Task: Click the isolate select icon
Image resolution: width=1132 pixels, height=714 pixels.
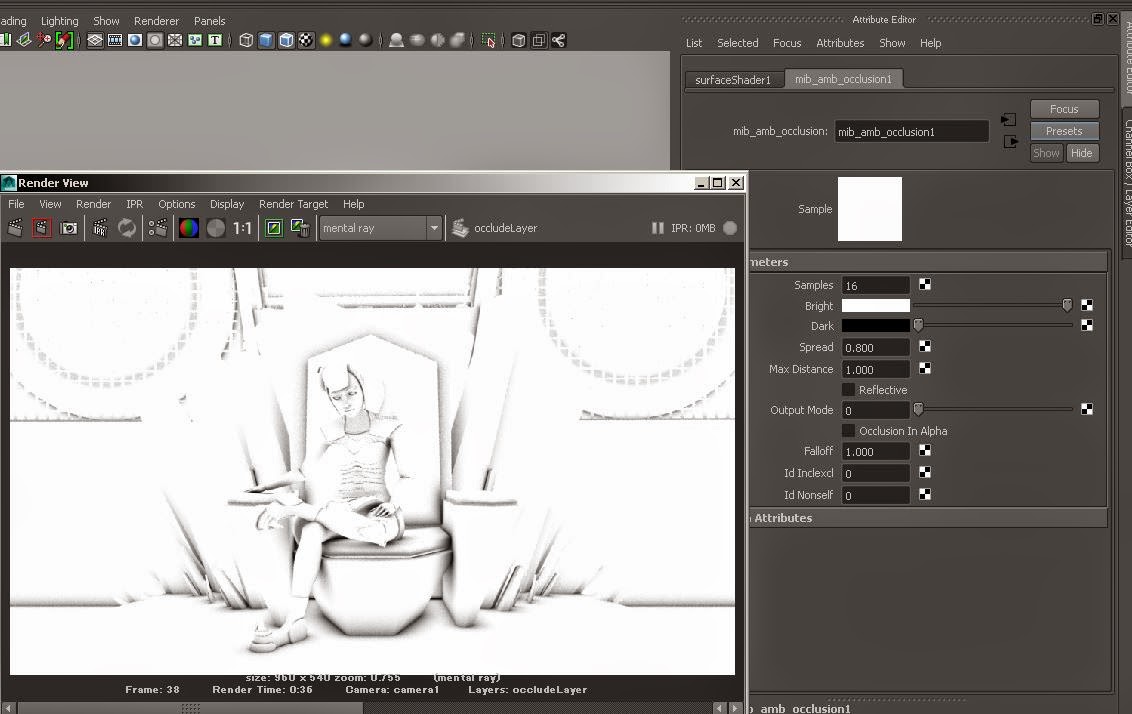Action: coord(489,40)
